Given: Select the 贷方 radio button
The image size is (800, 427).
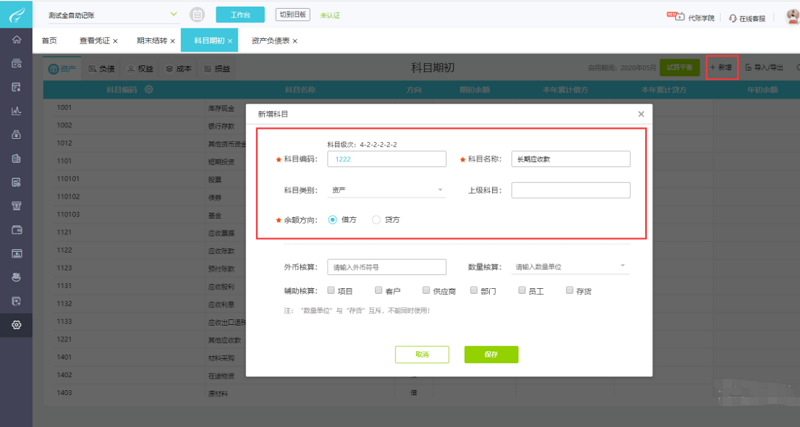Looking at the screenshot, I should (376, 220).
